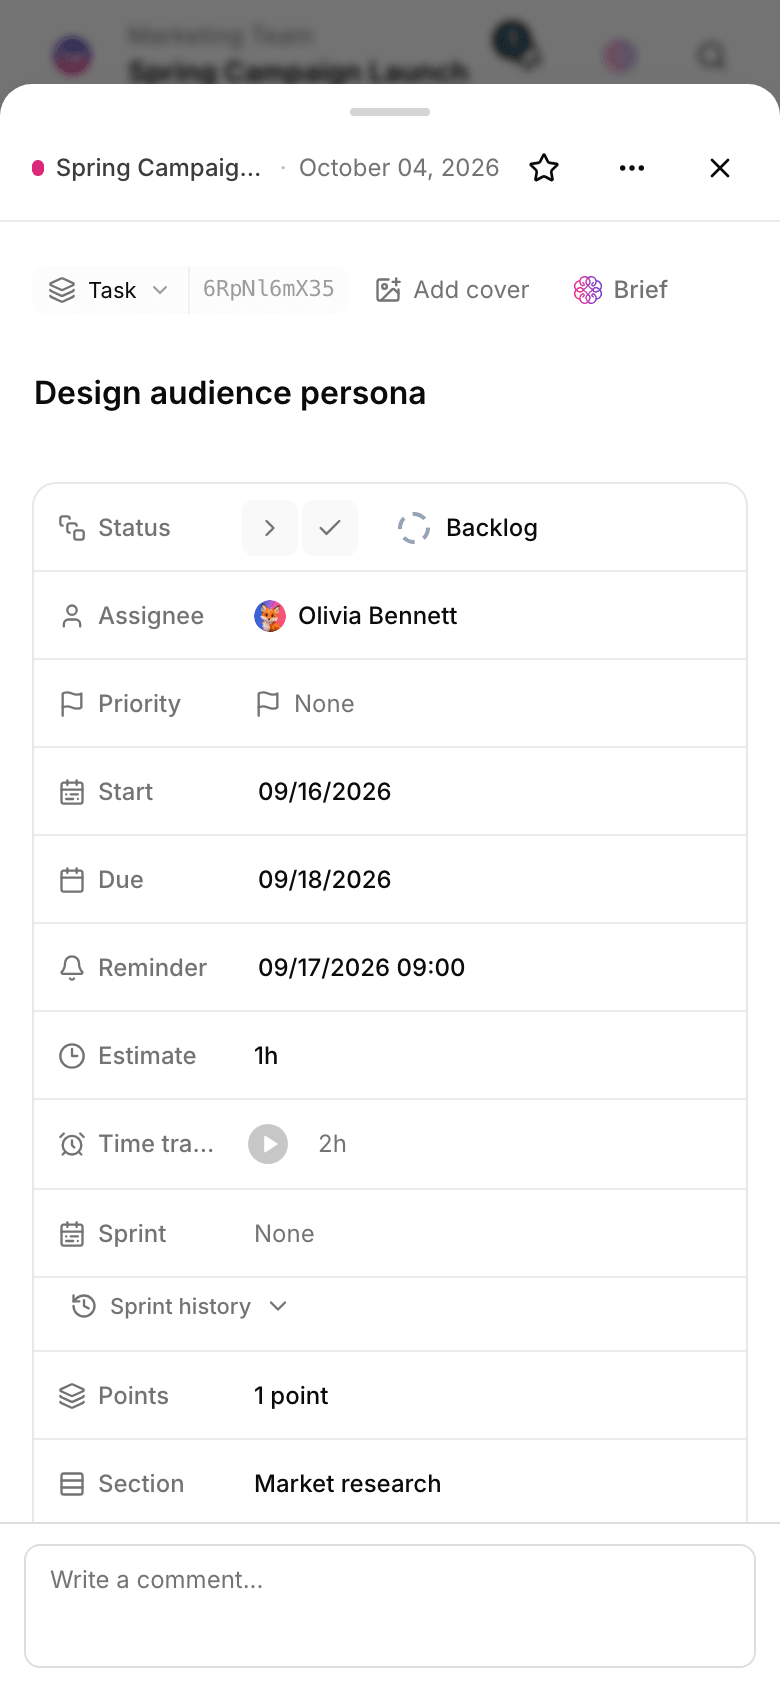Viewport: 780px width, 1688px height.
Task: Click the Assignee person icon
Action: pyautogui.click(x=72, y=616)
